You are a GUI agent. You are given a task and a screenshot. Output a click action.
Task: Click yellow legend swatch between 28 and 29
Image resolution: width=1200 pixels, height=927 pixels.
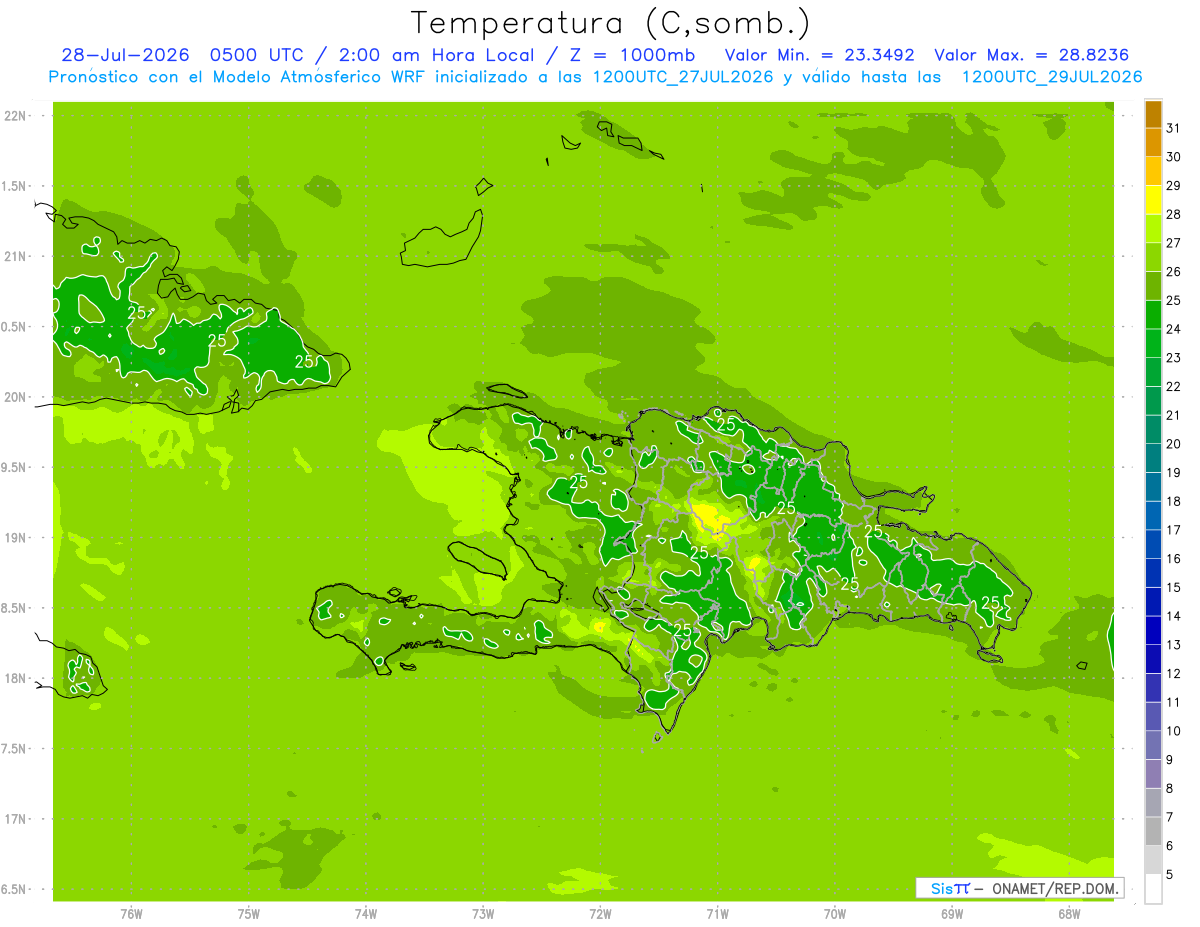pyautogui.click(x=1153, y=200)
